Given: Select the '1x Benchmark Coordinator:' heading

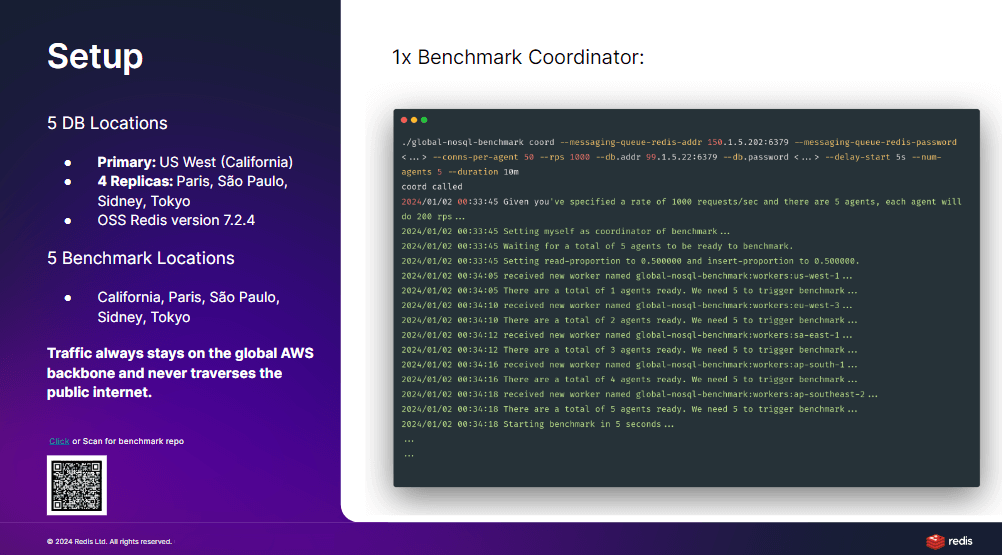Looking at the screenshot, I should coord(518,57).
